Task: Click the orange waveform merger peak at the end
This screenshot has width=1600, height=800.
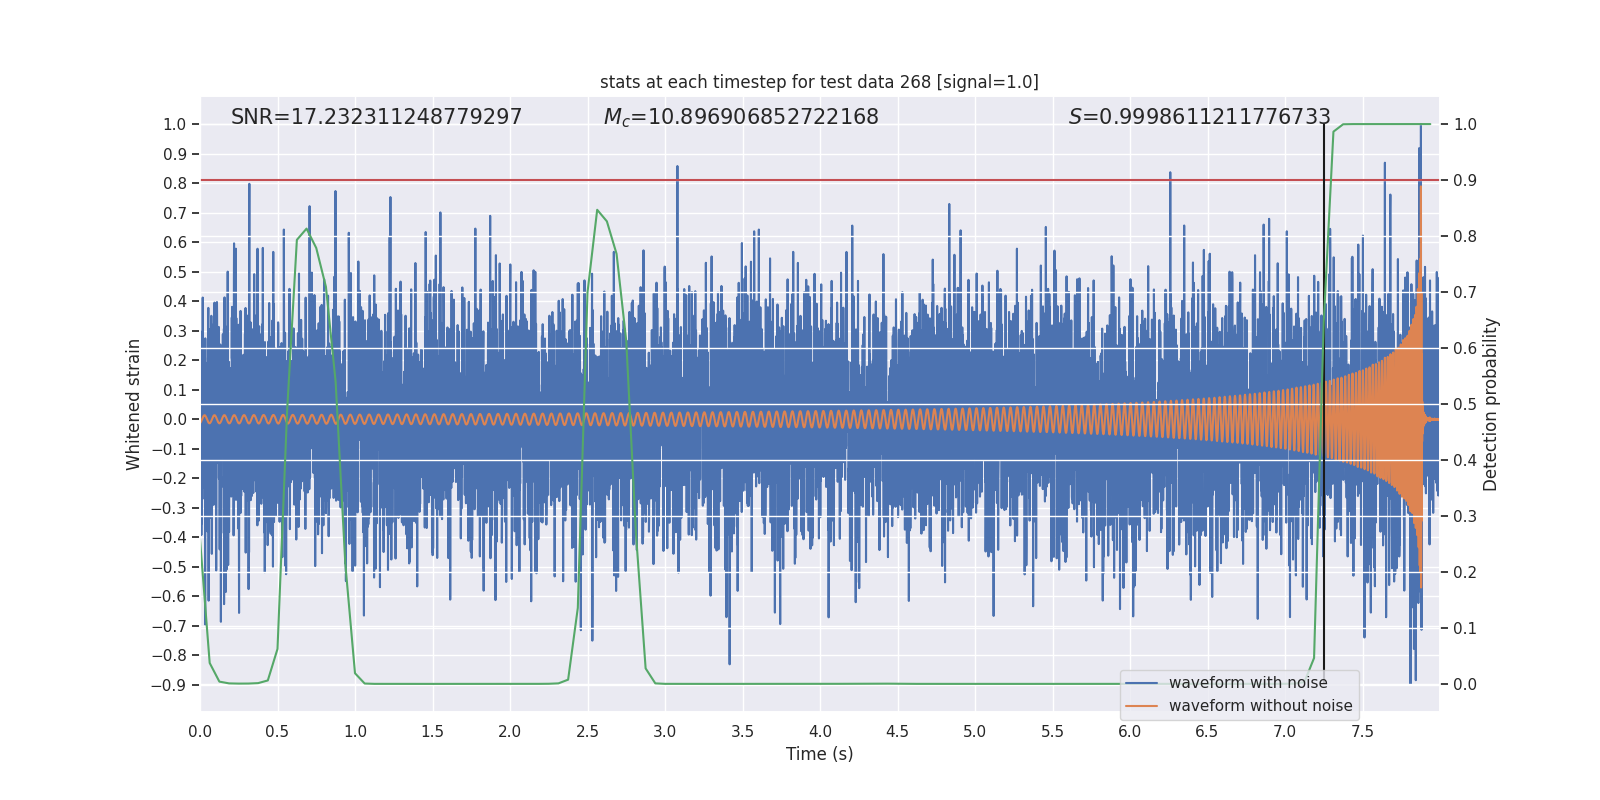Action: [x=1420, y=190]
